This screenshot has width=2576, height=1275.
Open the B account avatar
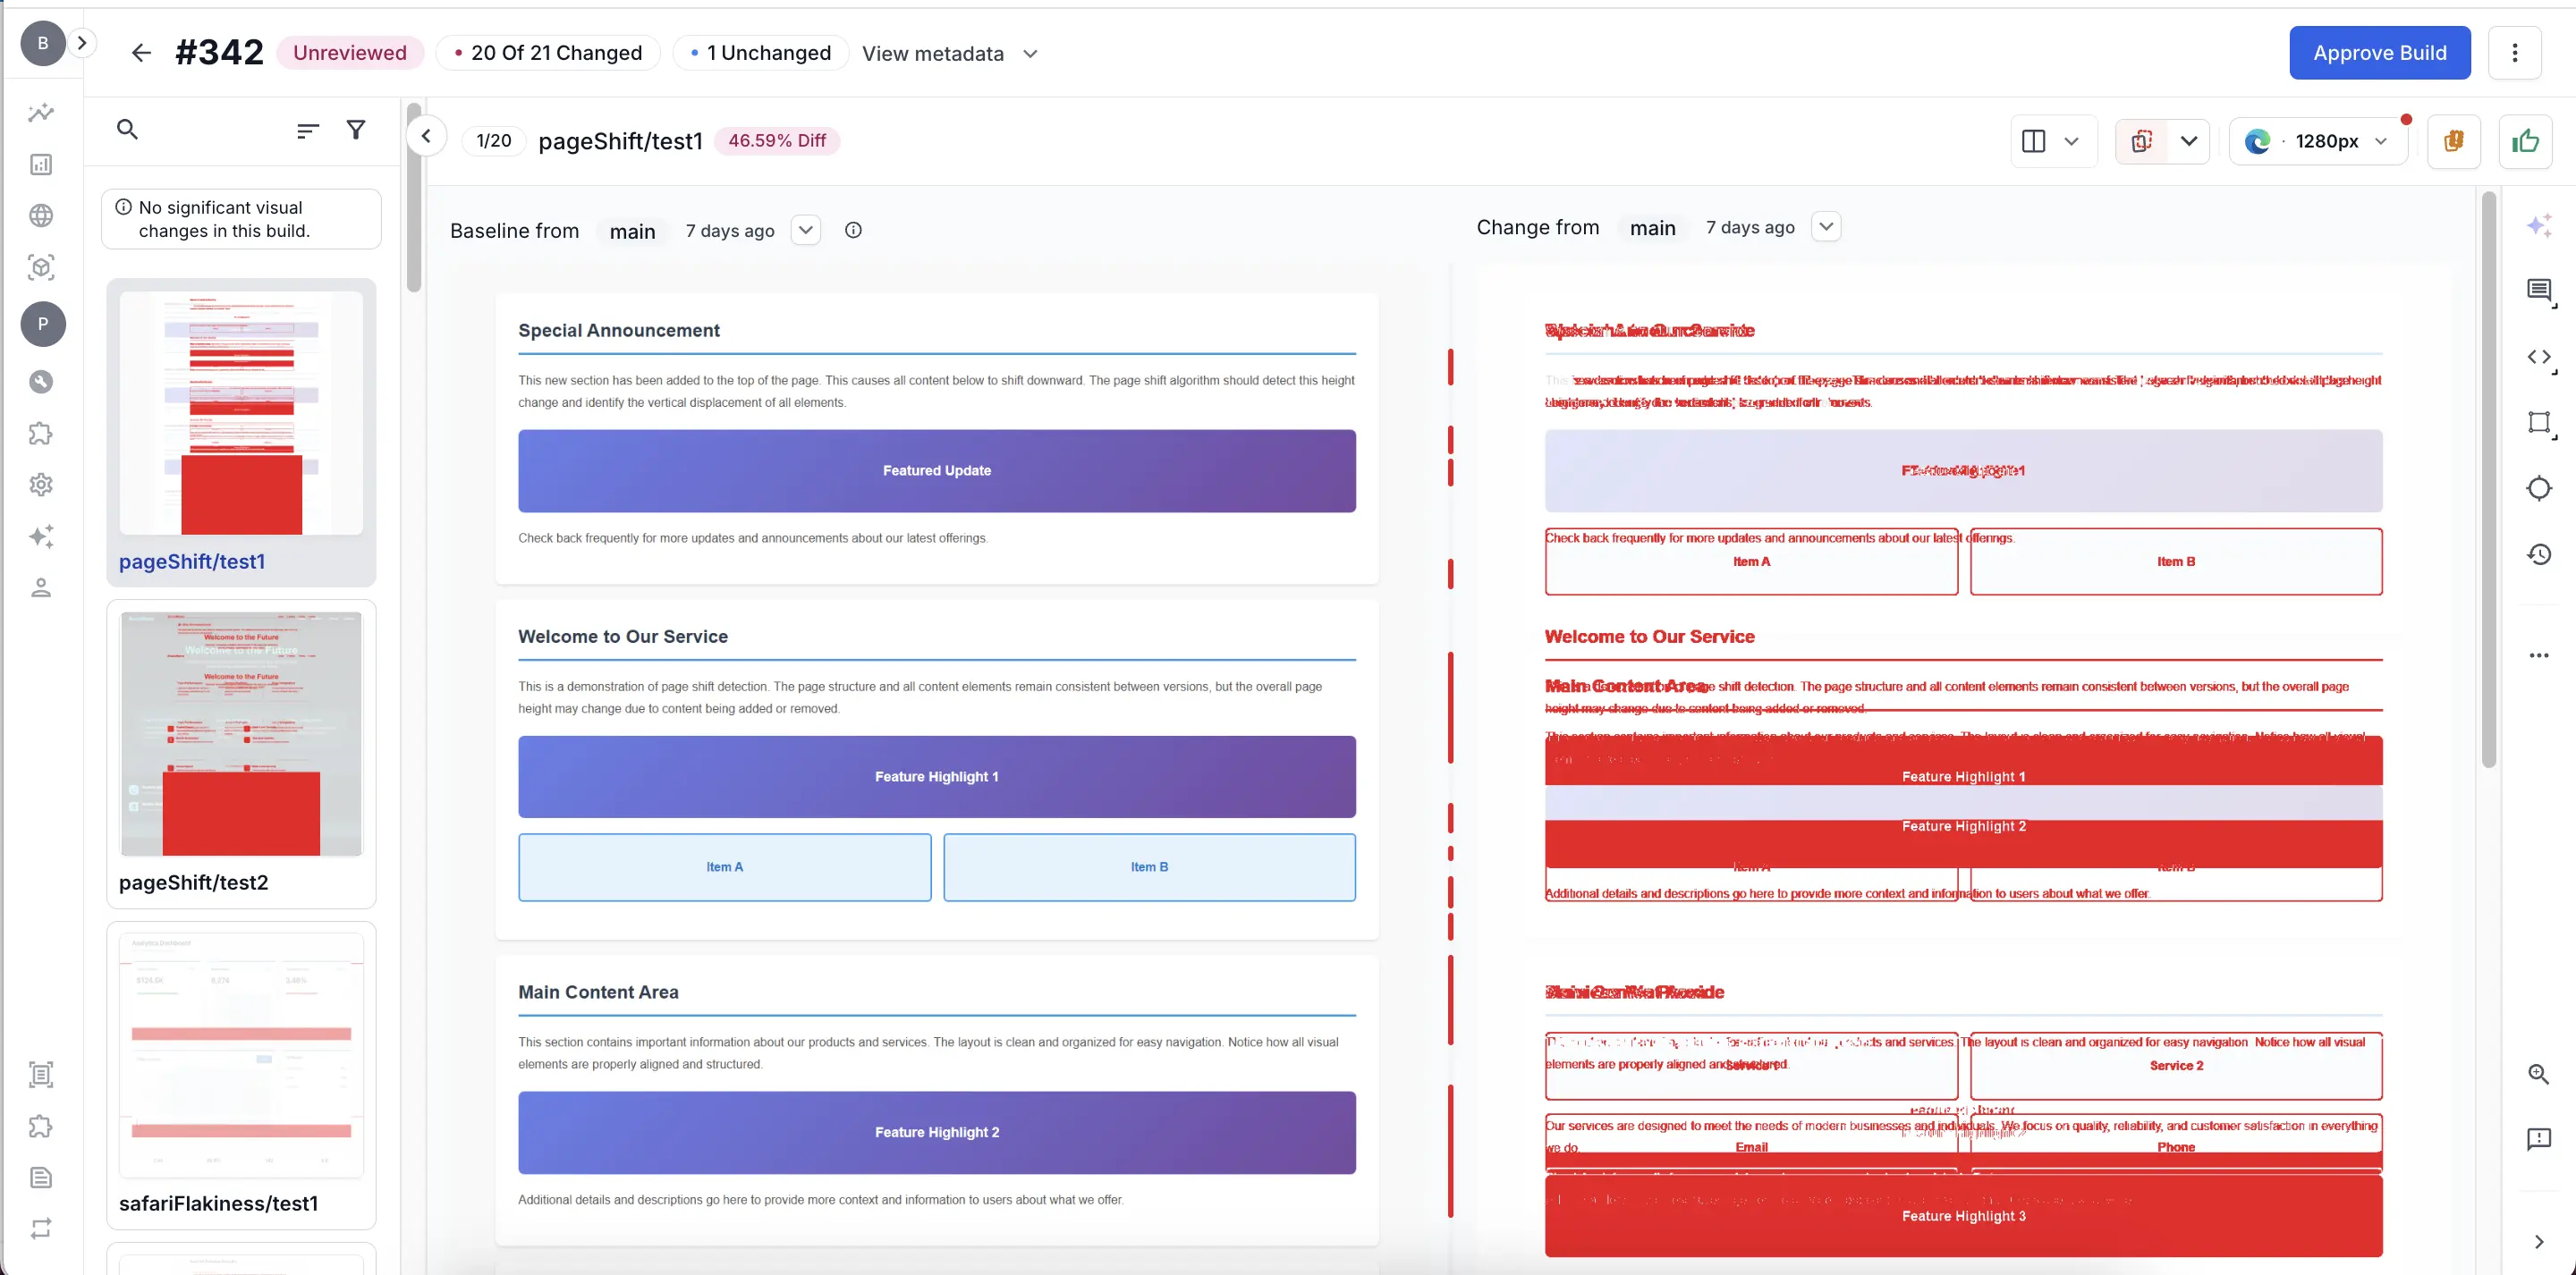pos(43,43)
